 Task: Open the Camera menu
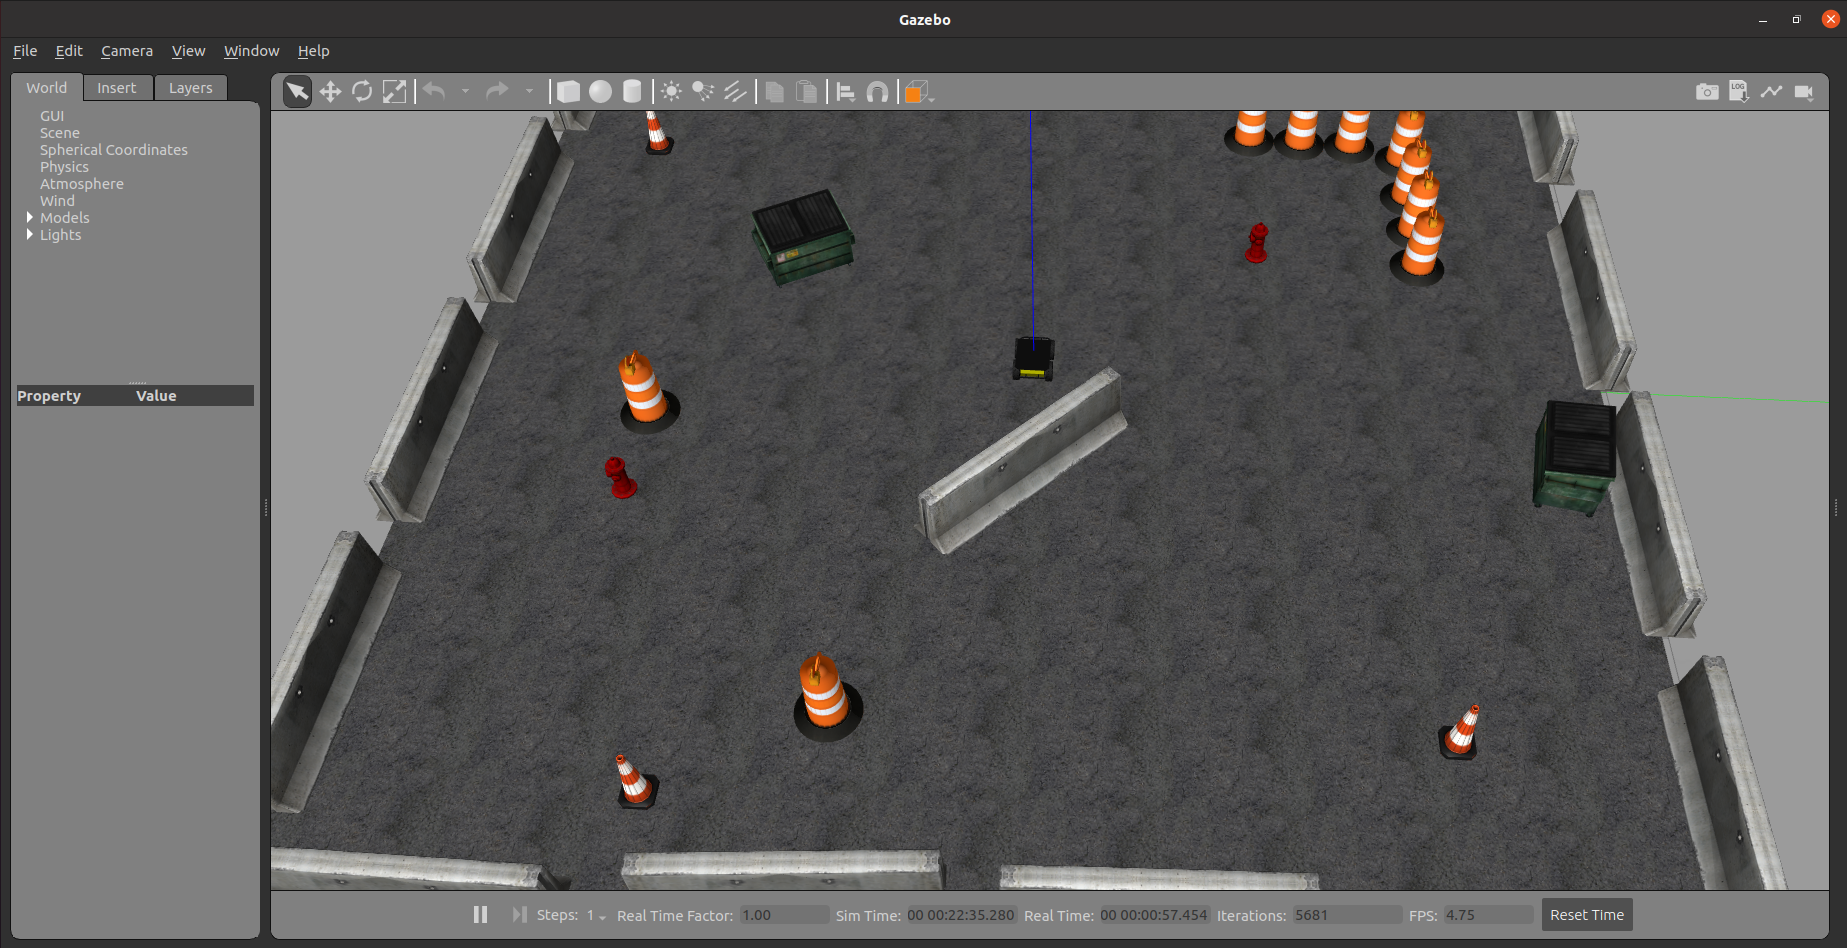tap(126, 51)
